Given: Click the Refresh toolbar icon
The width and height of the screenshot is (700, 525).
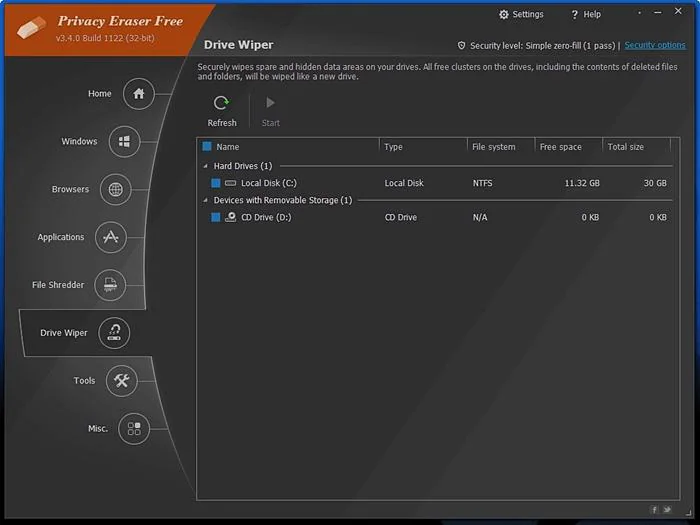Looking at the screenshot, I should pos(221,103).
